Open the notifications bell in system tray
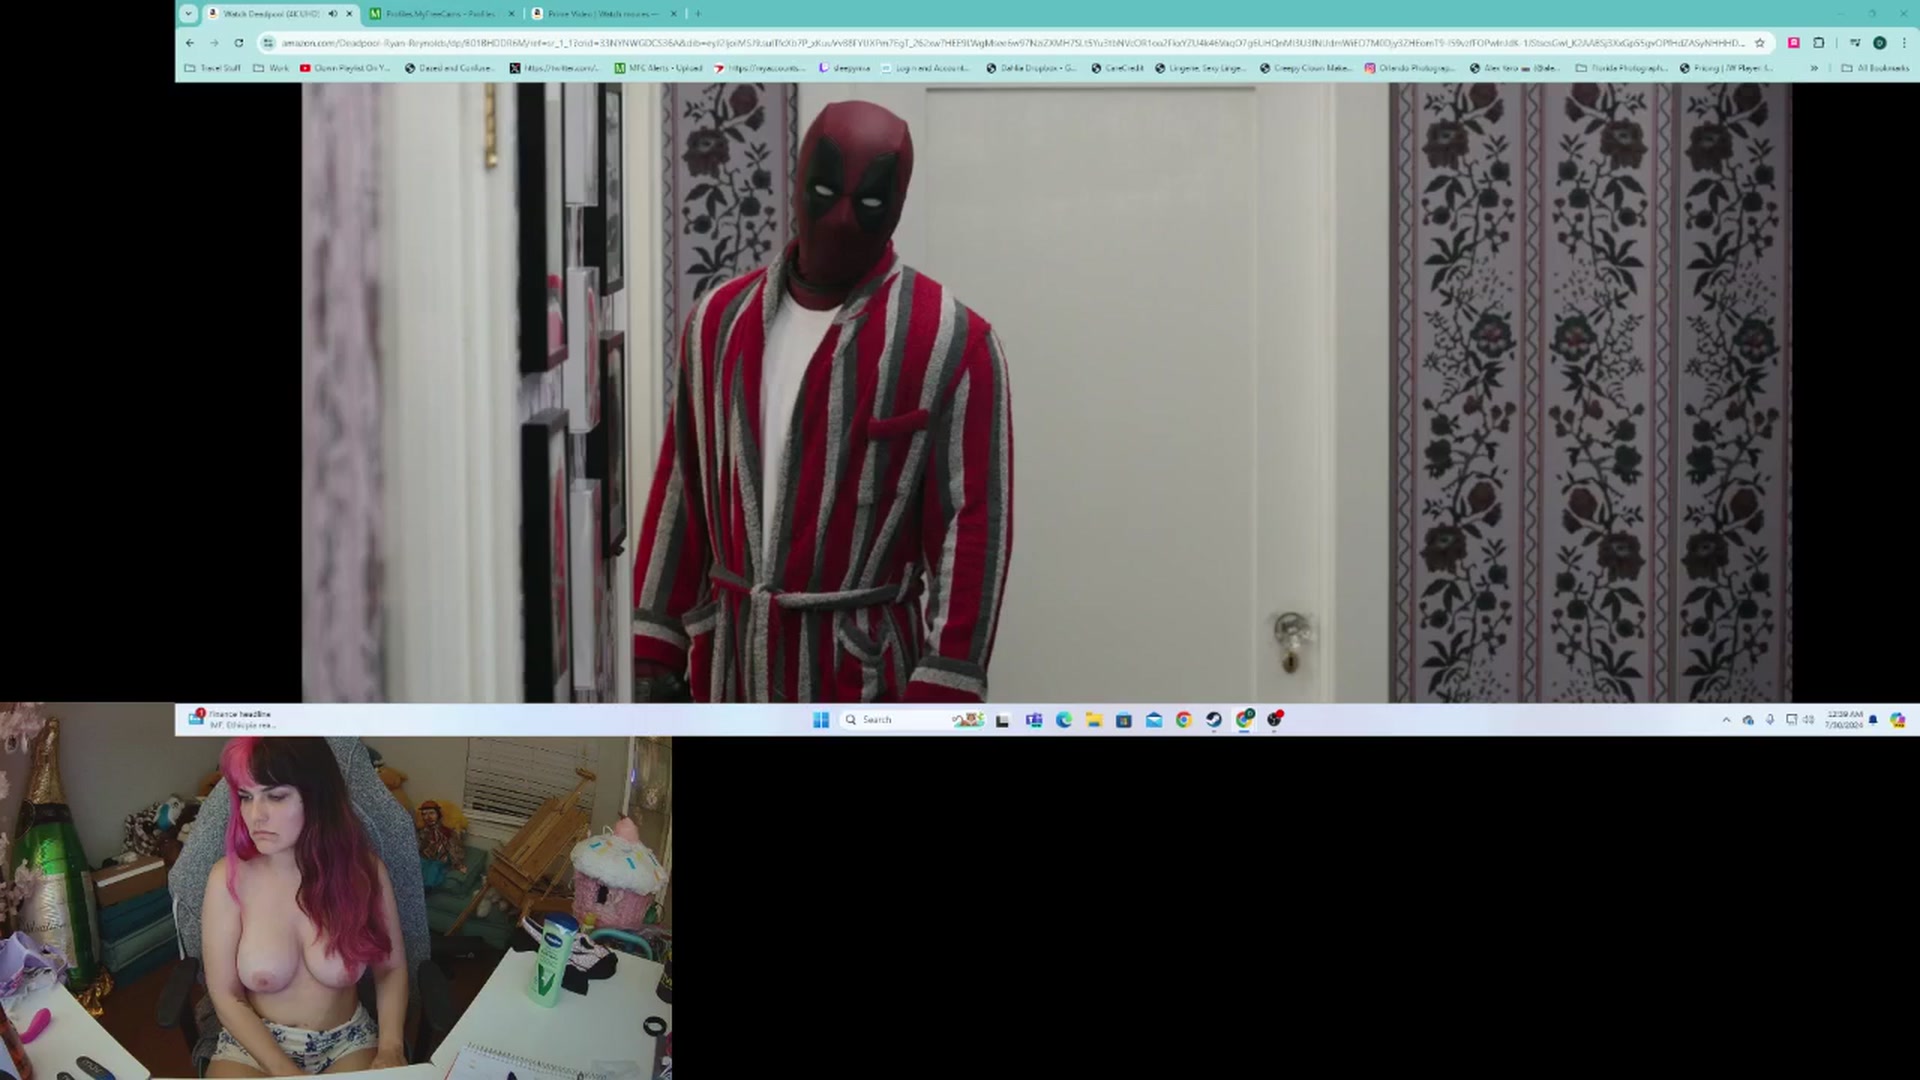 click(x=1873, y=720)
